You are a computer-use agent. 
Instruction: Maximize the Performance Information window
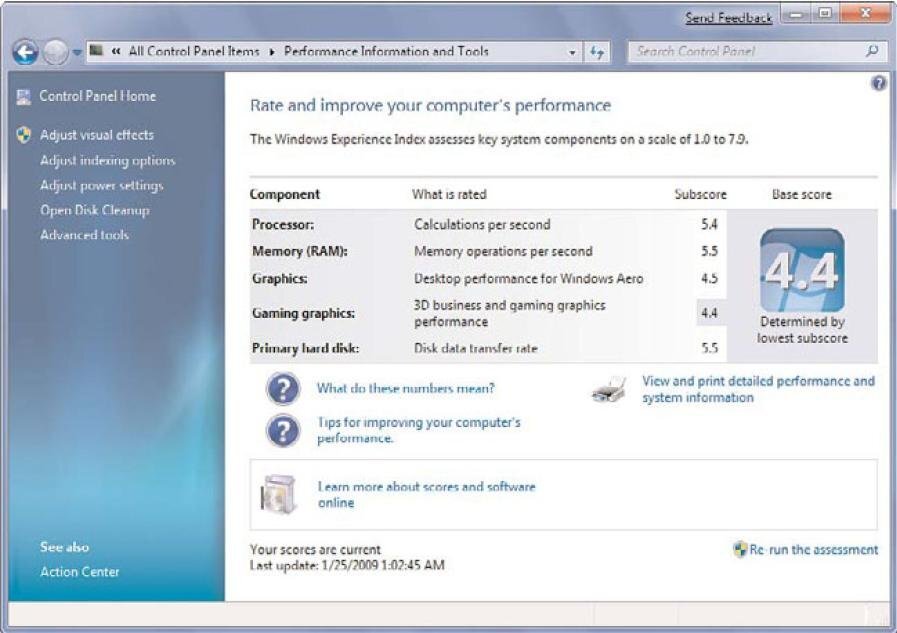(x=824, y=14)
